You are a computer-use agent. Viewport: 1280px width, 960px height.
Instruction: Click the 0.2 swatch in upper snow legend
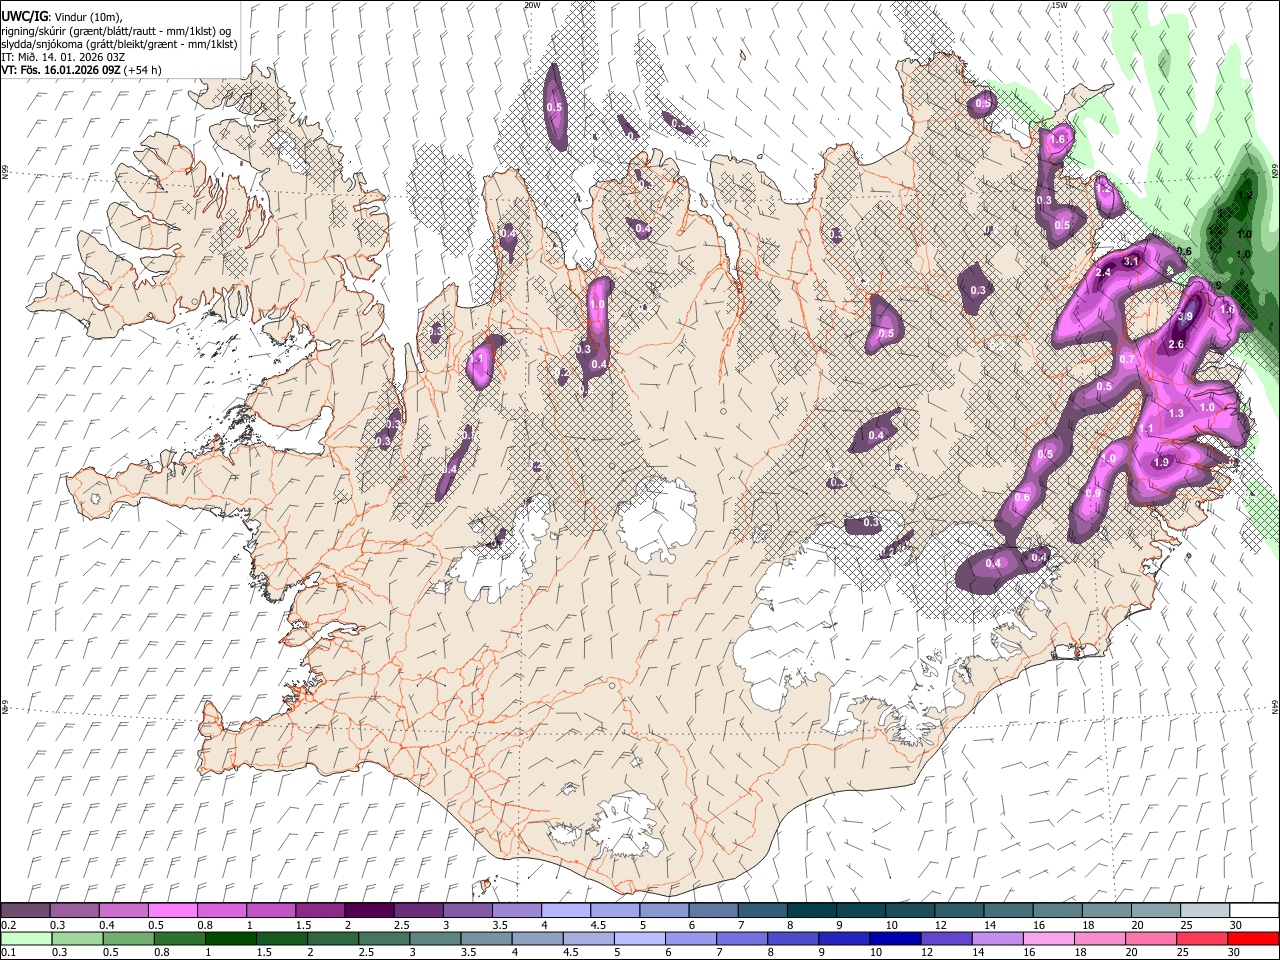coord(25,911)
